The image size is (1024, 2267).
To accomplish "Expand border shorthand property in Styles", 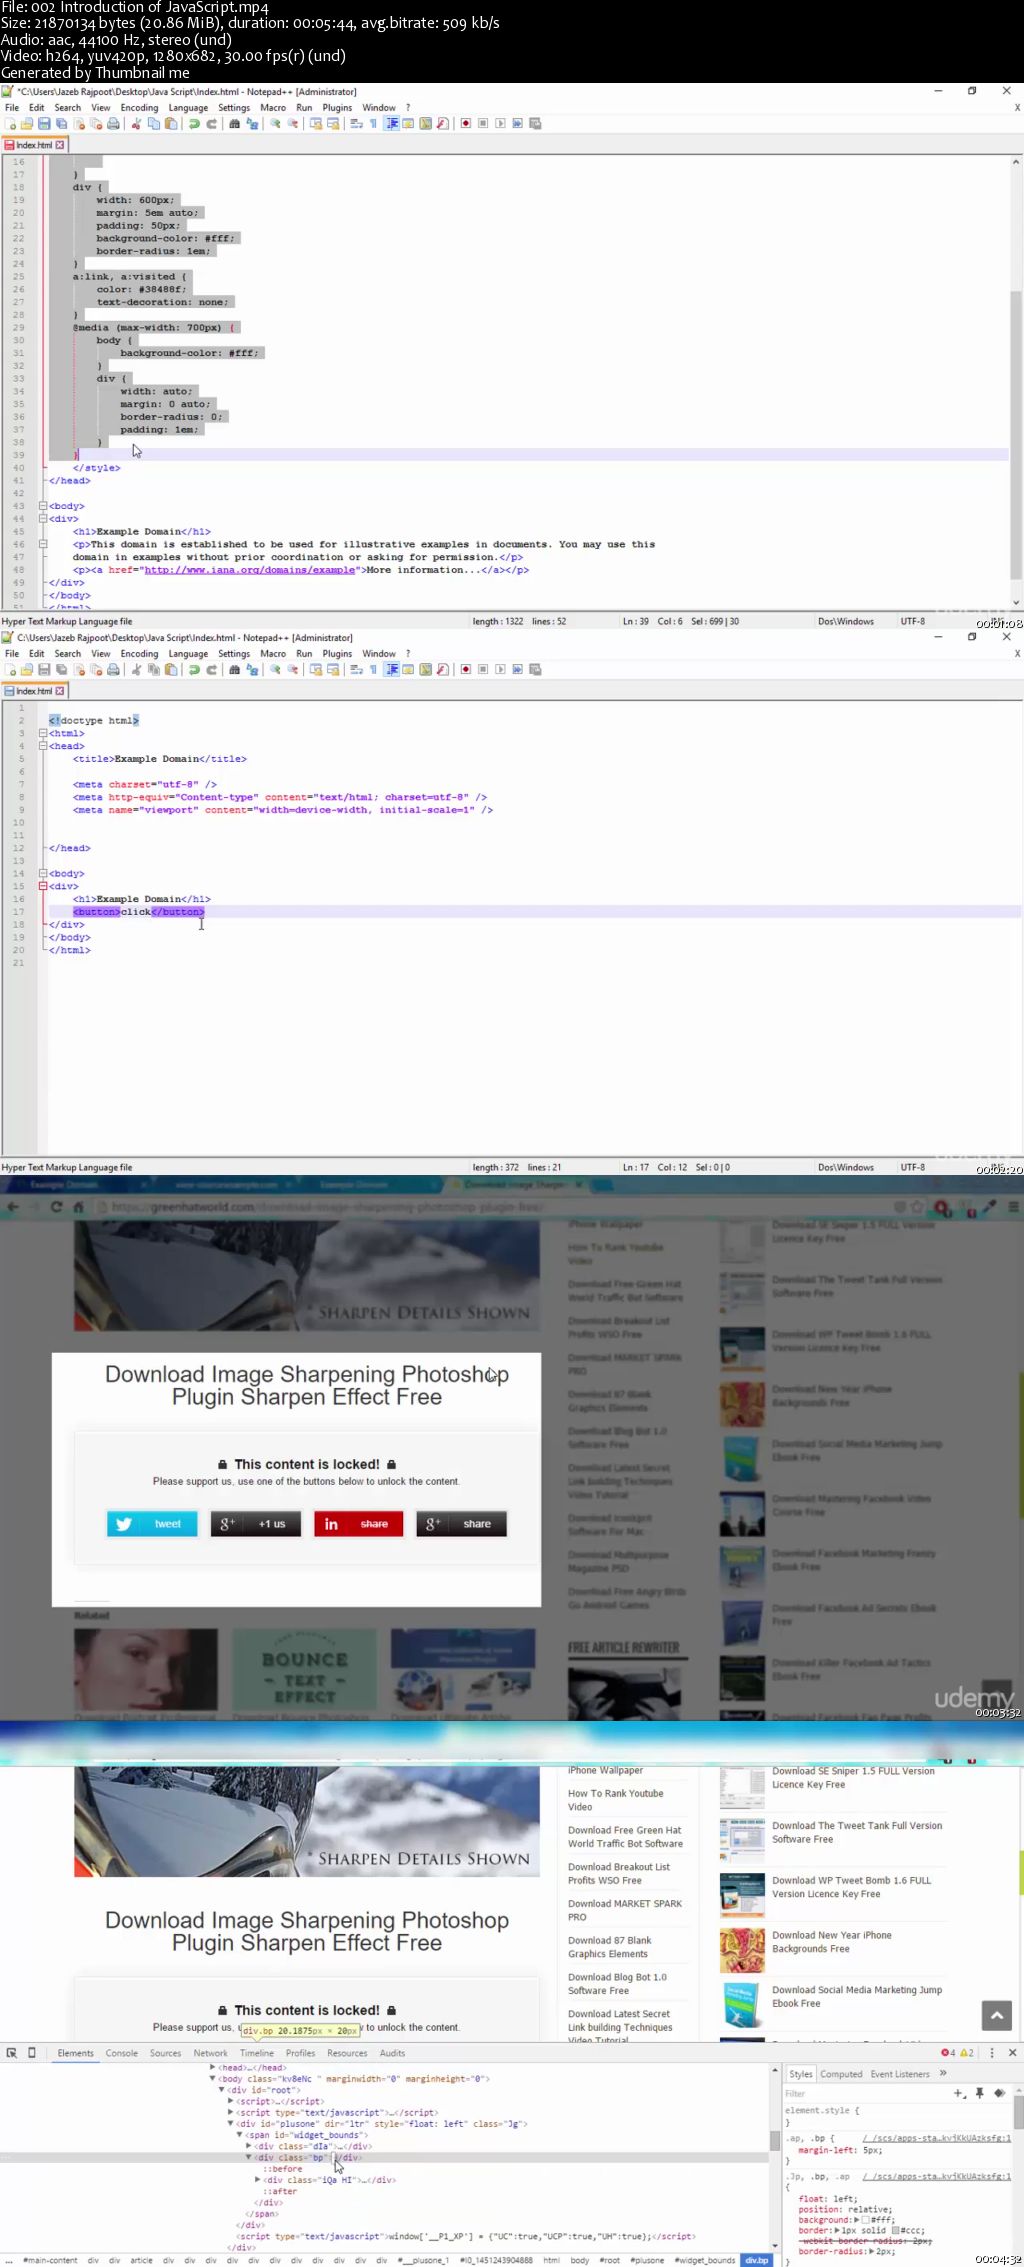I will [837, 2230].
